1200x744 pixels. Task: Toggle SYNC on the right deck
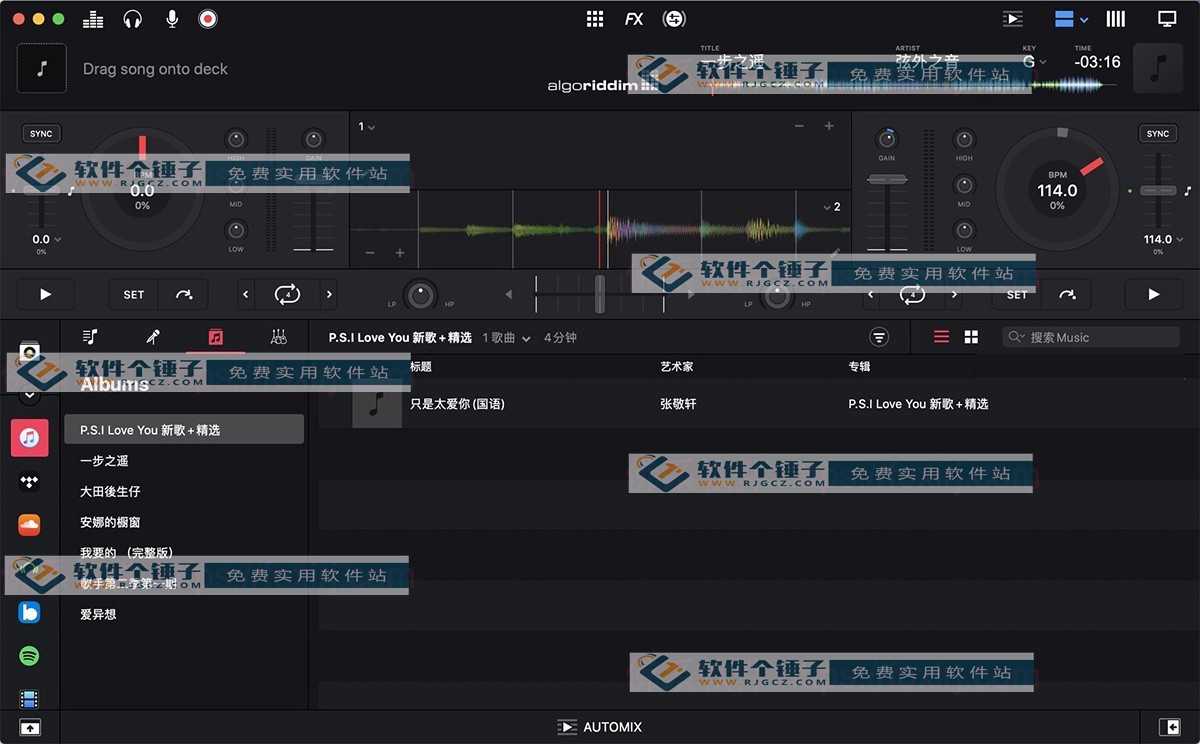1158,134
